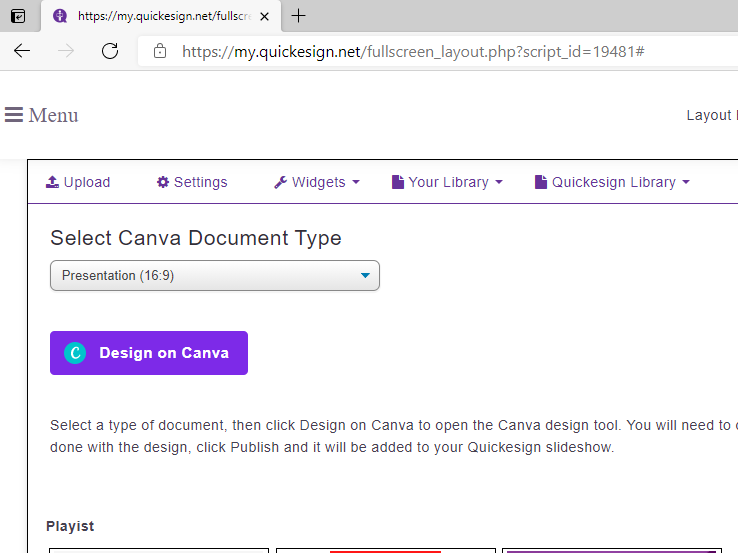Open the Quickesign Library menu
Screen dimensions: 738x553
(x=612, y=182)
